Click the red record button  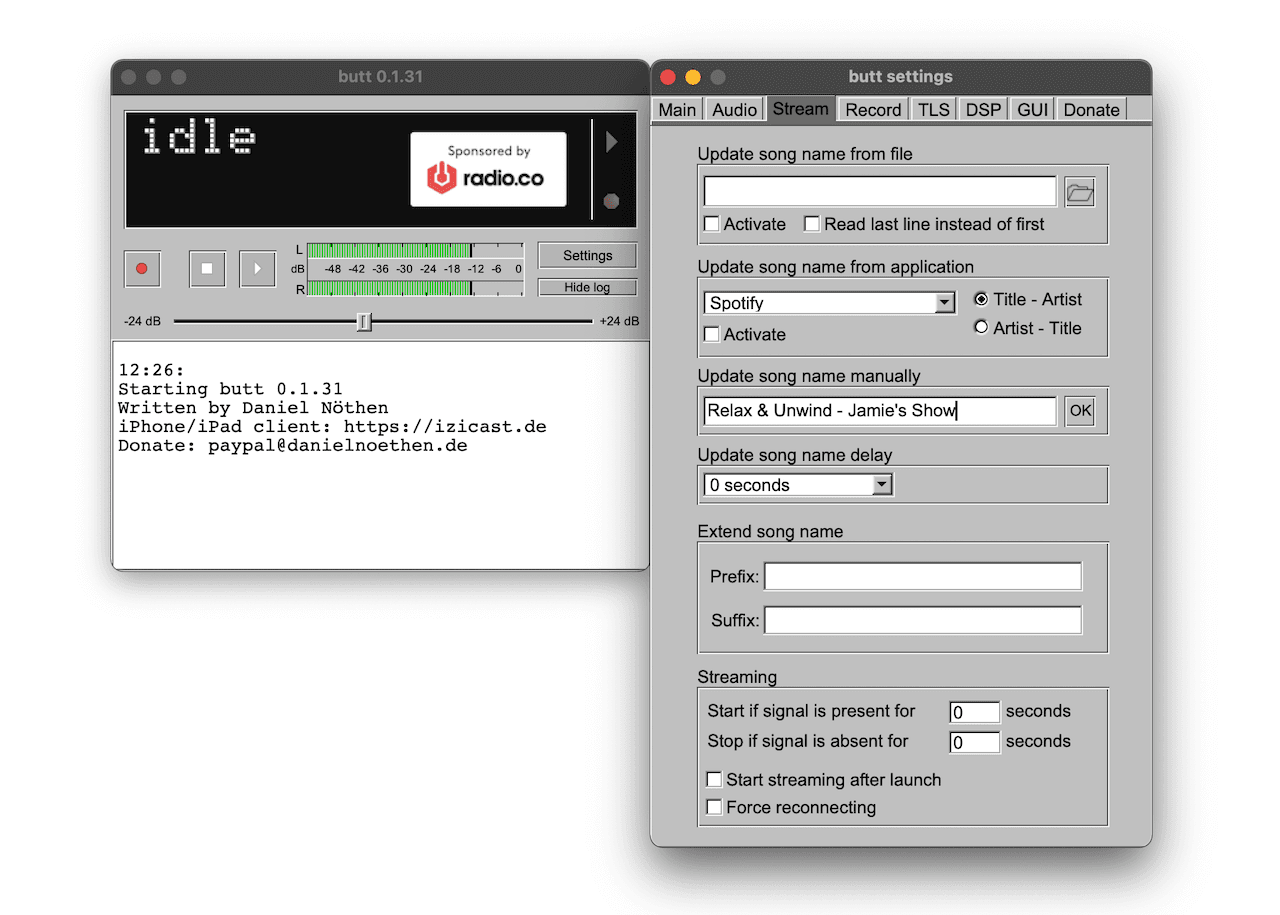click(142, 269)
